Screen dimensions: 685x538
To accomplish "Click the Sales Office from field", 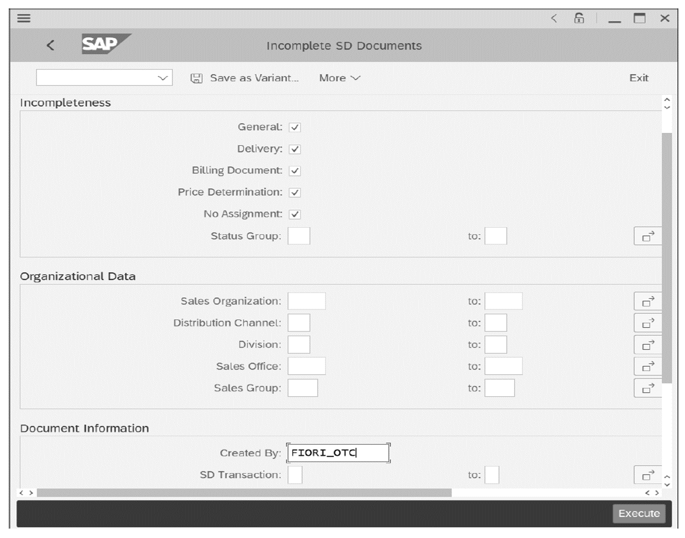I will (x=306, y=366).
